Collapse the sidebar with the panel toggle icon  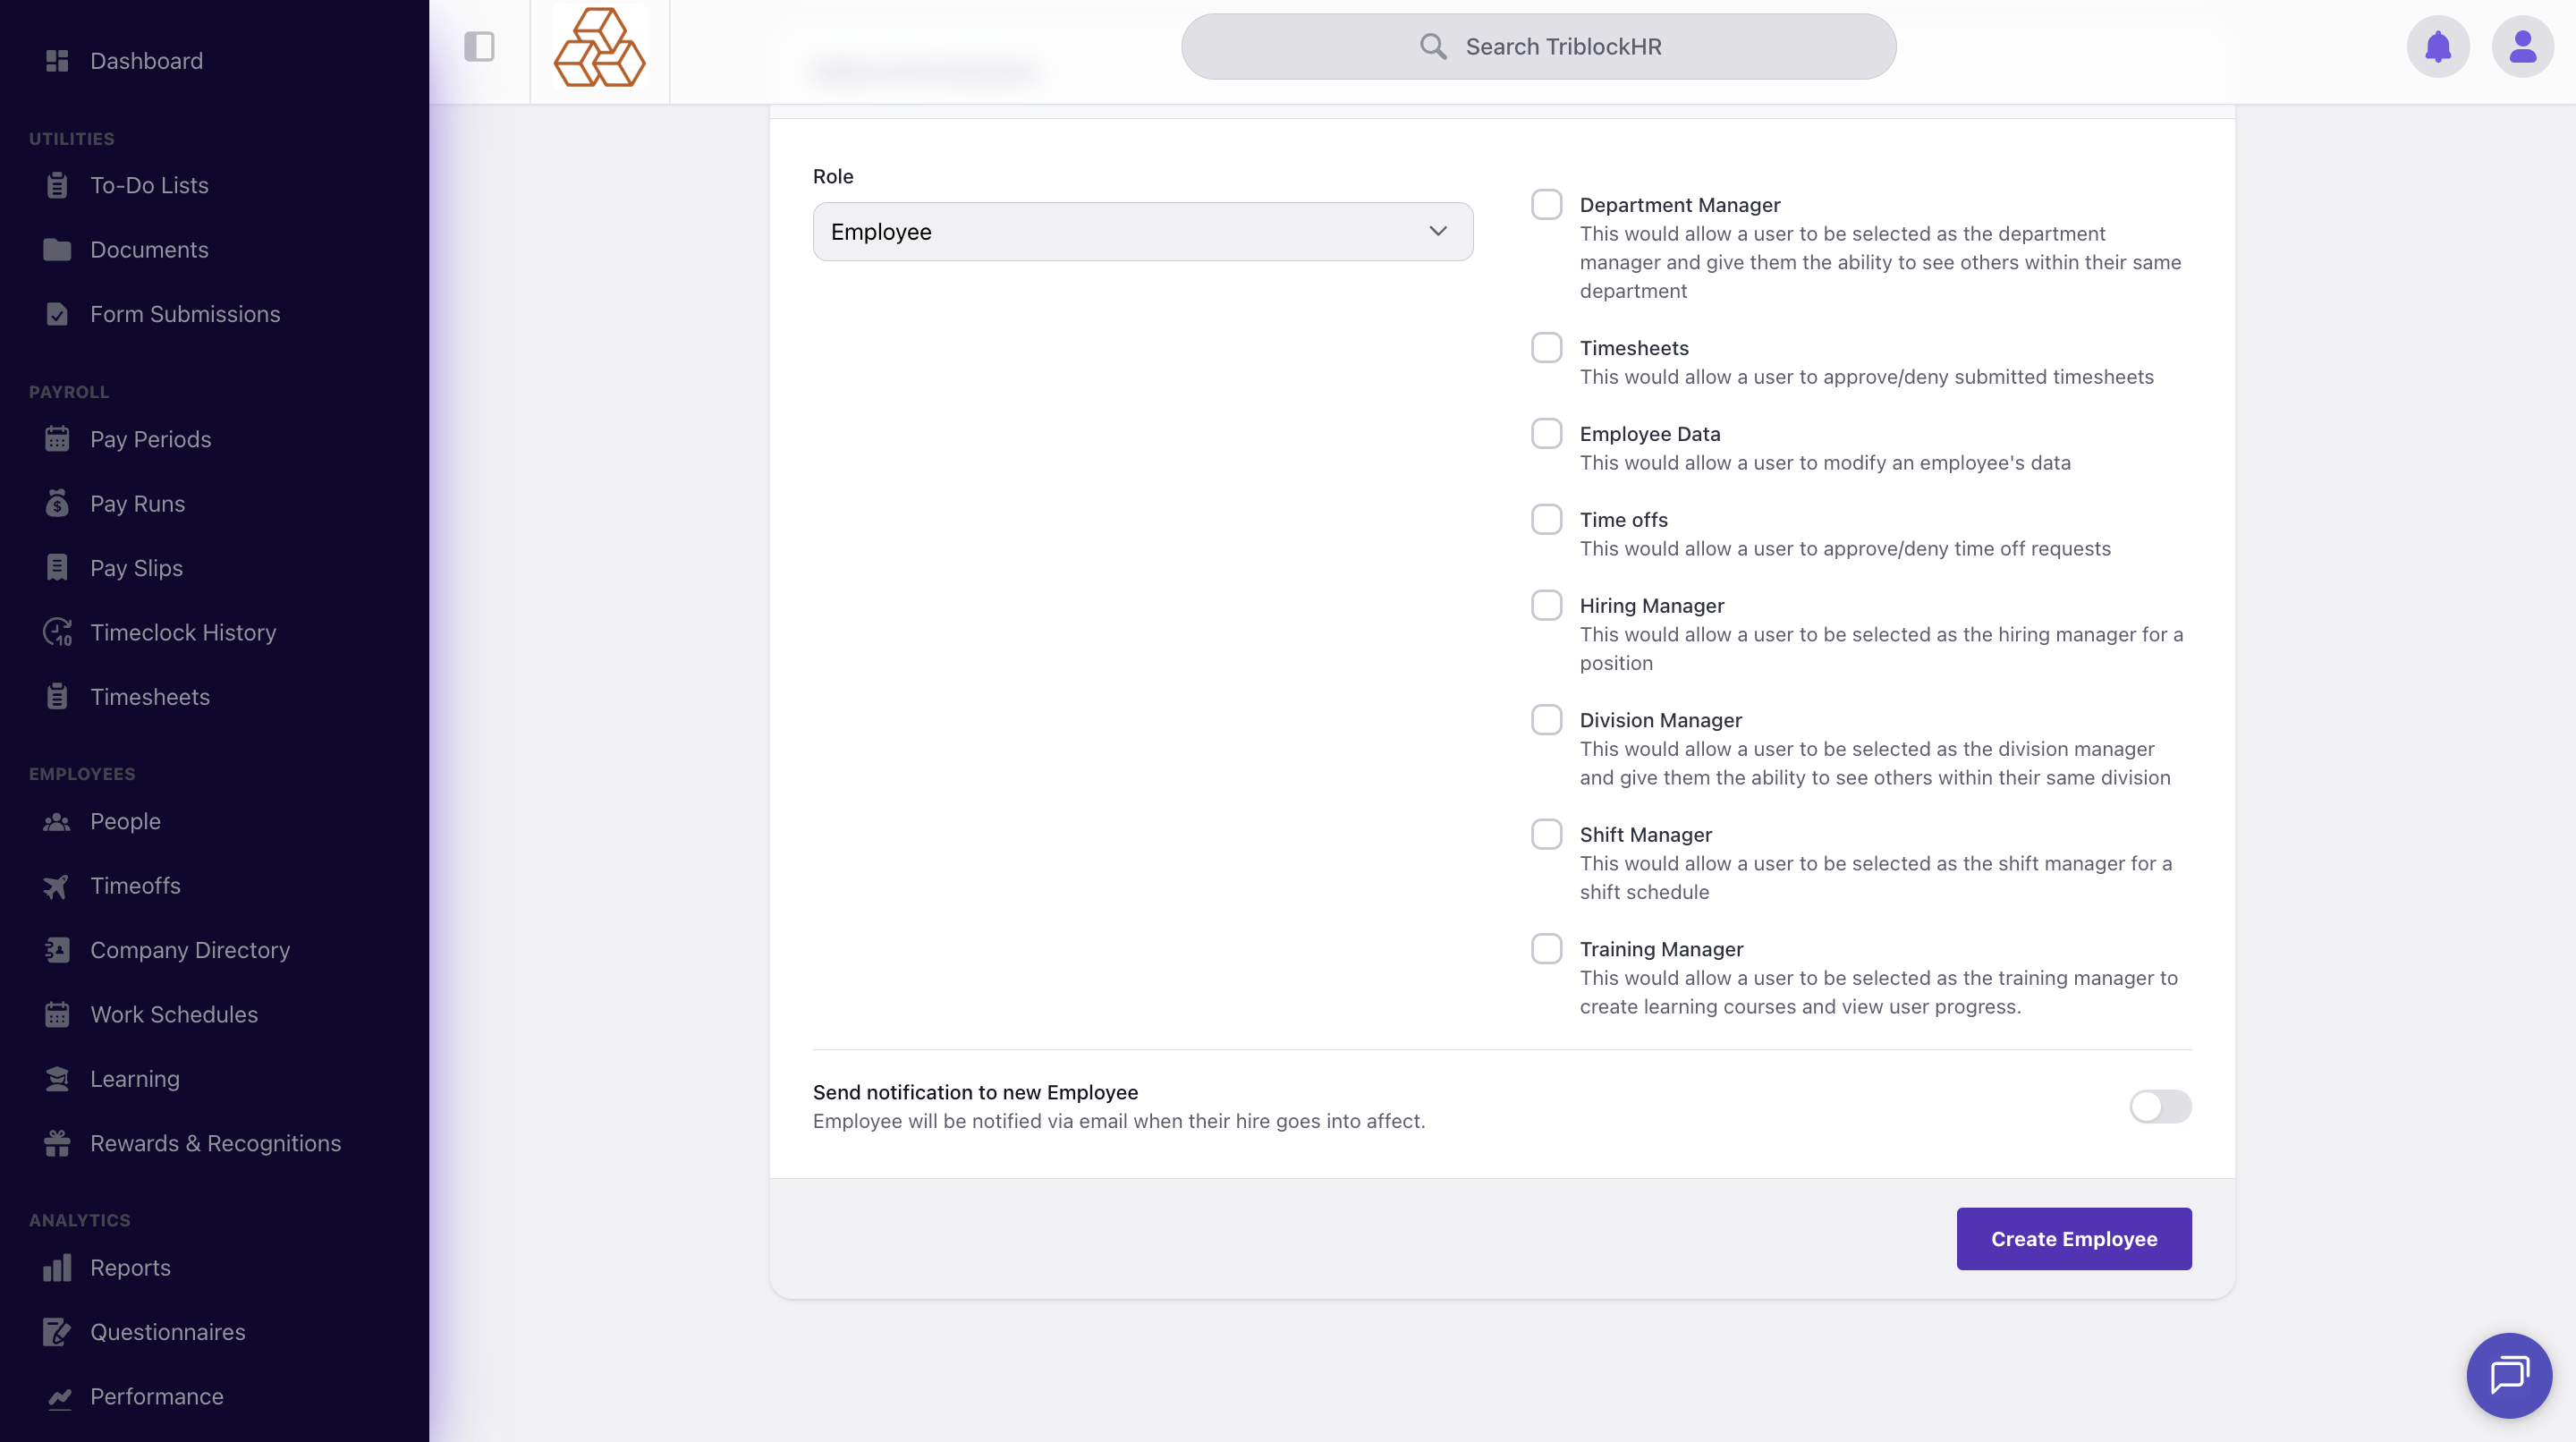[479, 47]
